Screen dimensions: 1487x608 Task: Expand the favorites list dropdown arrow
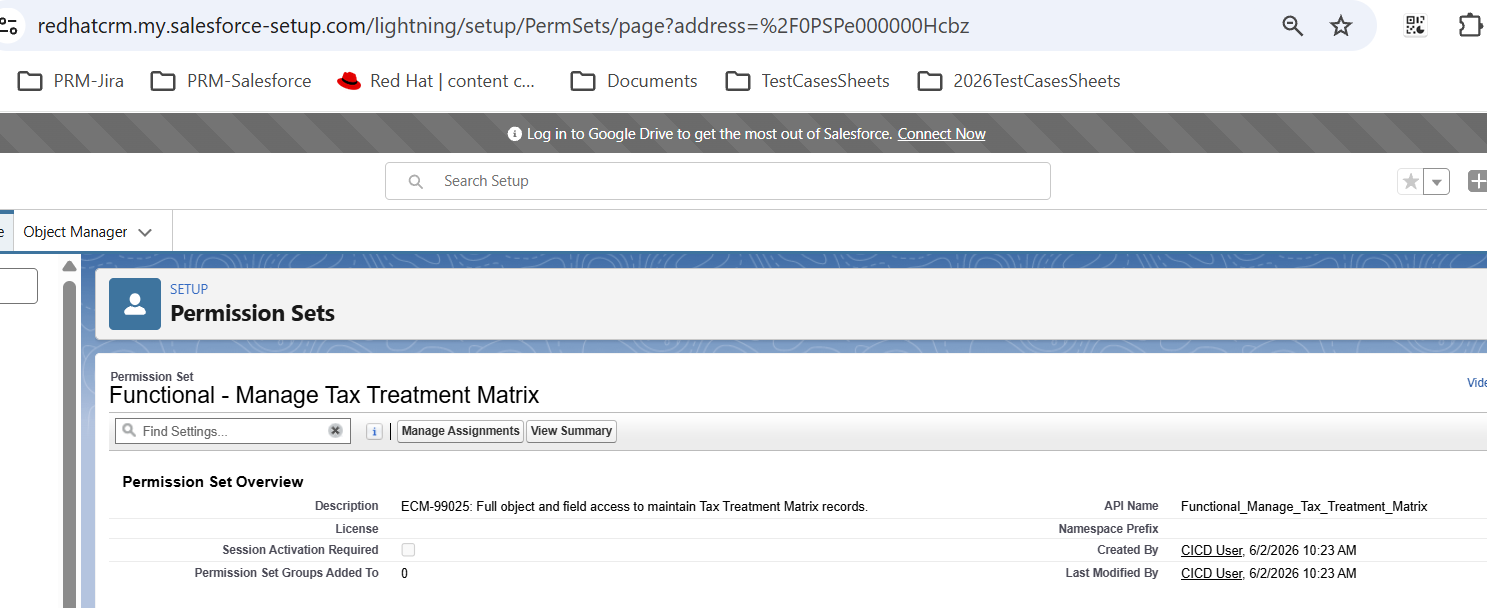tap(1437, 181)
